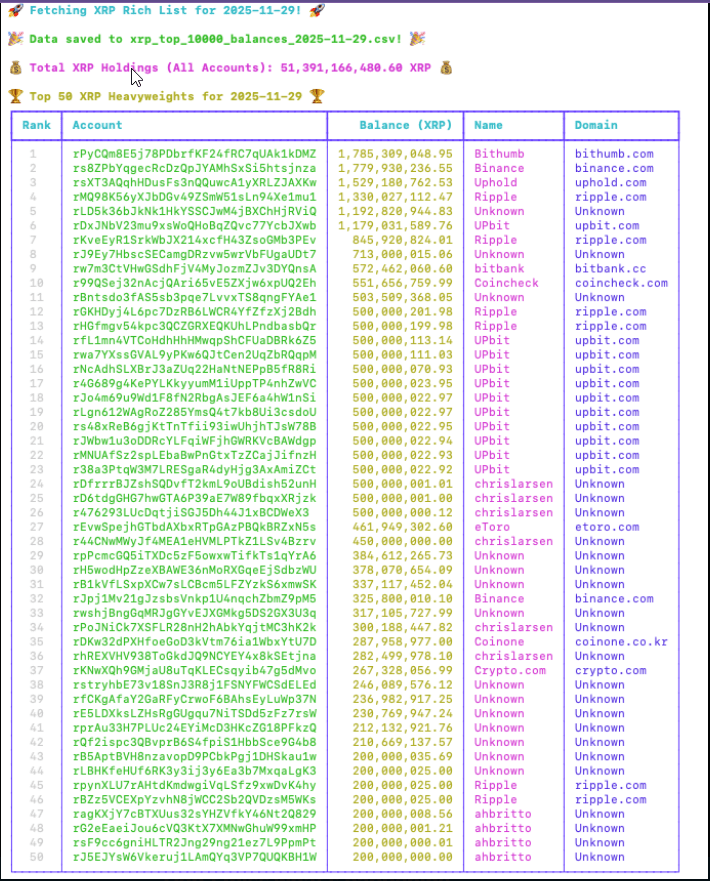Click the bitbank.cc domain entry

pos(610,269)
